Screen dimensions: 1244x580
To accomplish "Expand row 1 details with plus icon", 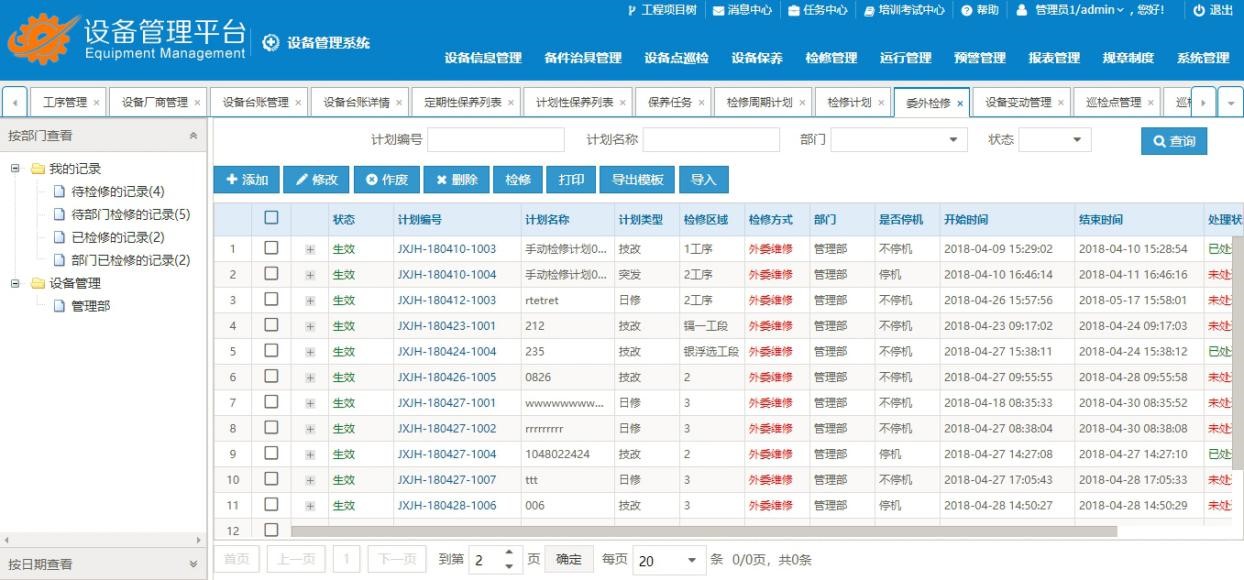I will (310, 249).
